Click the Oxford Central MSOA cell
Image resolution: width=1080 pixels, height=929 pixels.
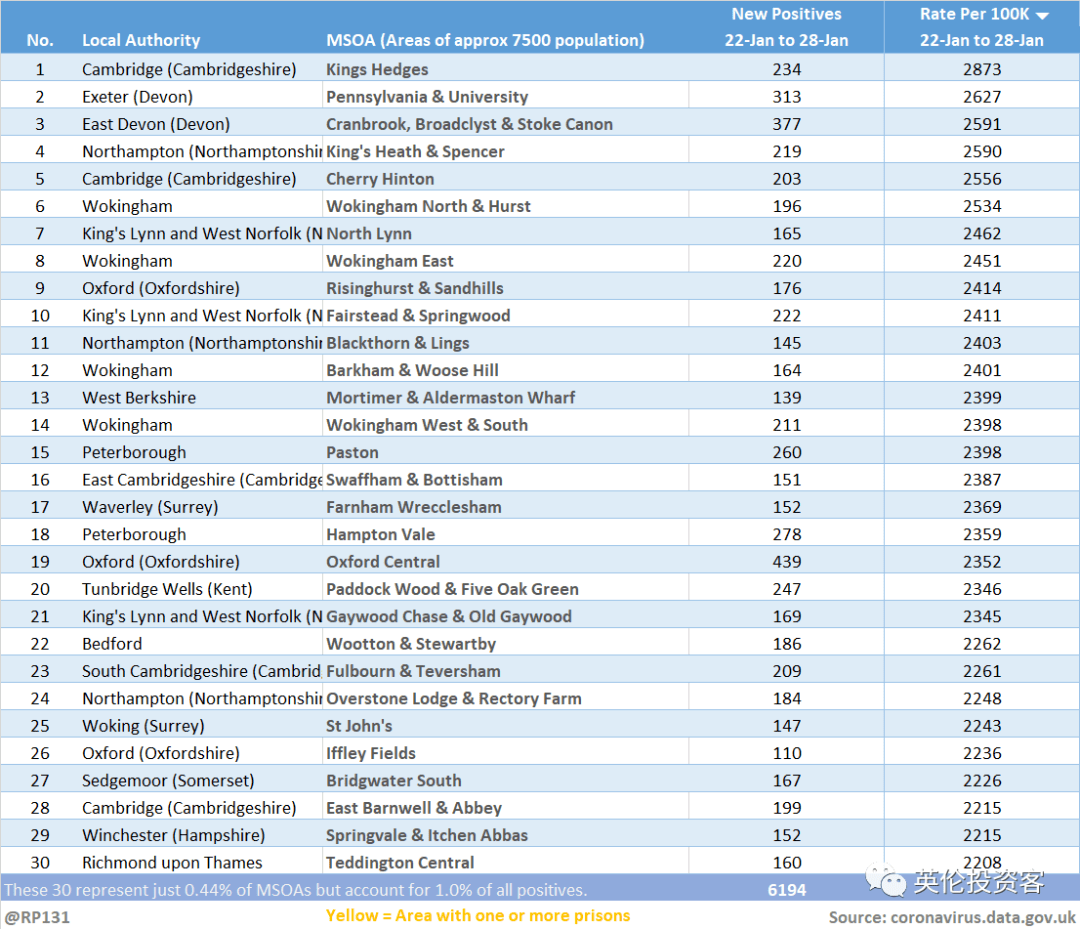tap(383, 562)
